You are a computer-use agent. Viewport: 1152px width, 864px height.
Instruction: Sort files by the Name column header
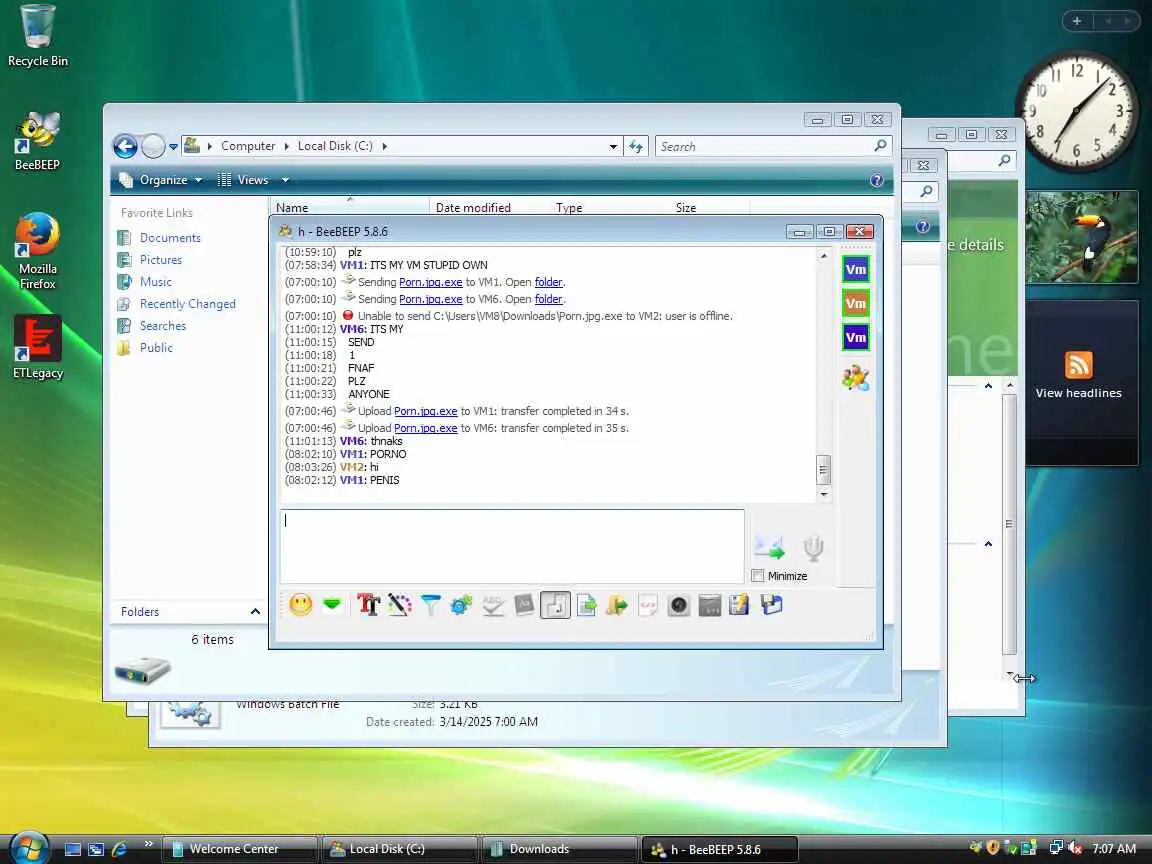(x=350, y=207)
